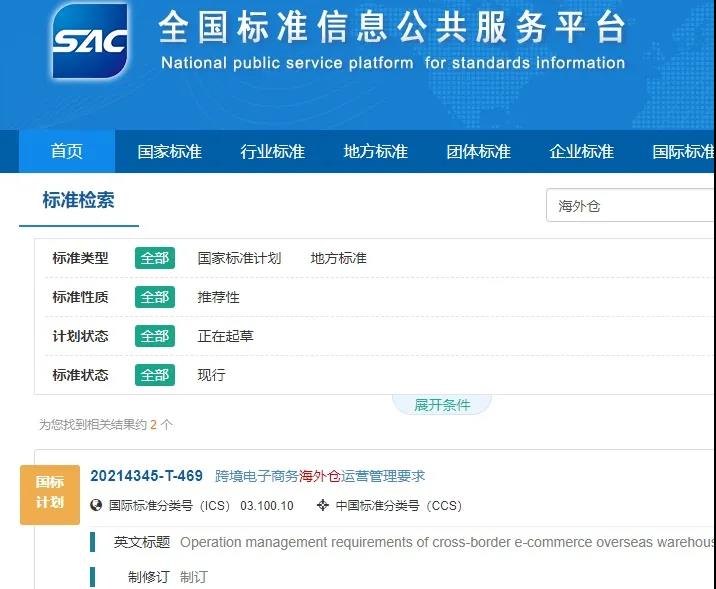The width and height of the screenshot is (716, 589).
Task: Select 全部 in the 标准状态 row
Action: pyautogui.click(x=155, y=375)
